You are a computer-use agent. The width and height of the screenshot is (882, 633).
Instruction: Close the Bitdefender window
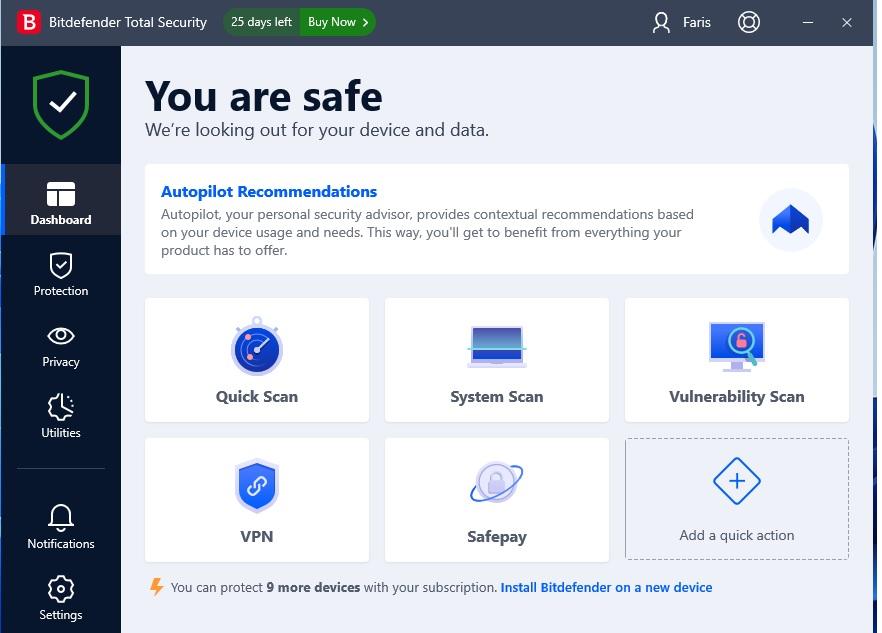click(x=847, y=23)
